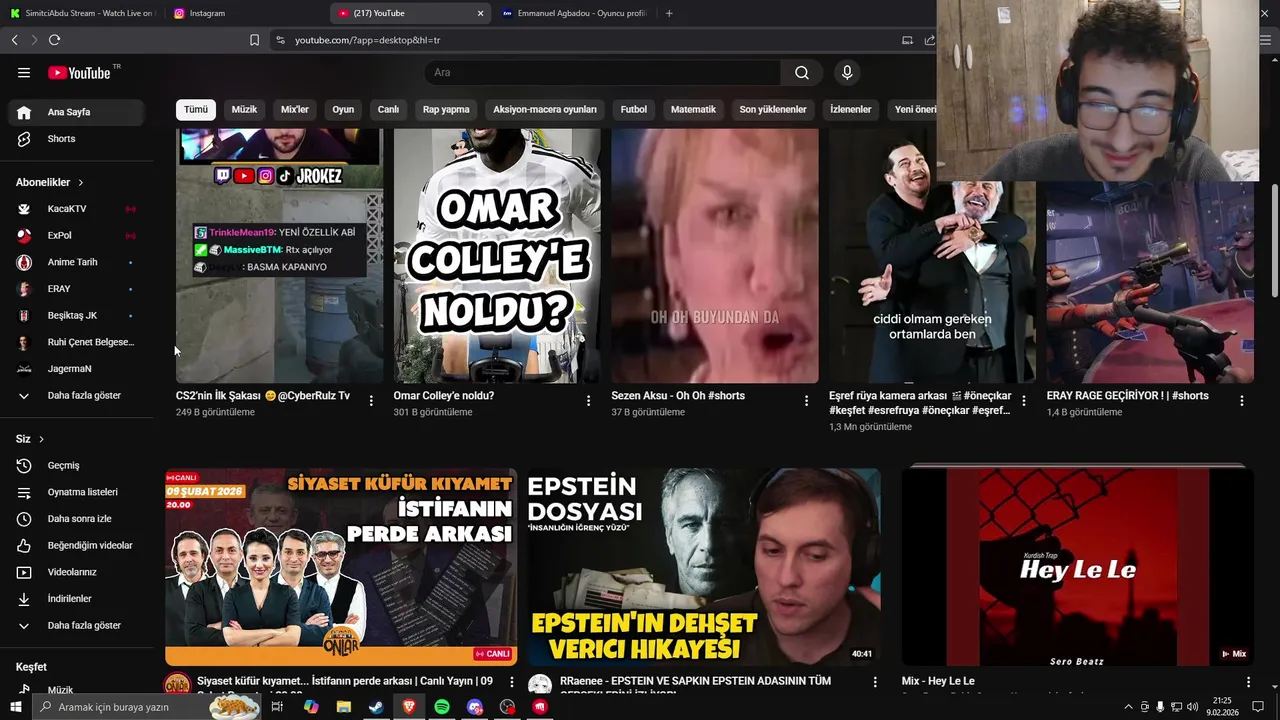Start voice search with microphone icon
The height and width of the screenshot is (720, 1280).
pos(847,73)
